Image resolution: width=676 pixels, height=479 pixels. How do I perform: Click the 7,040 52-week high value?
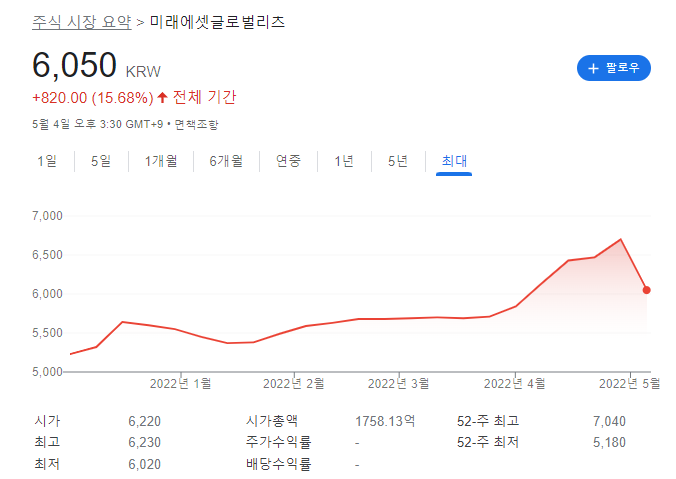(x=609, y=421)
